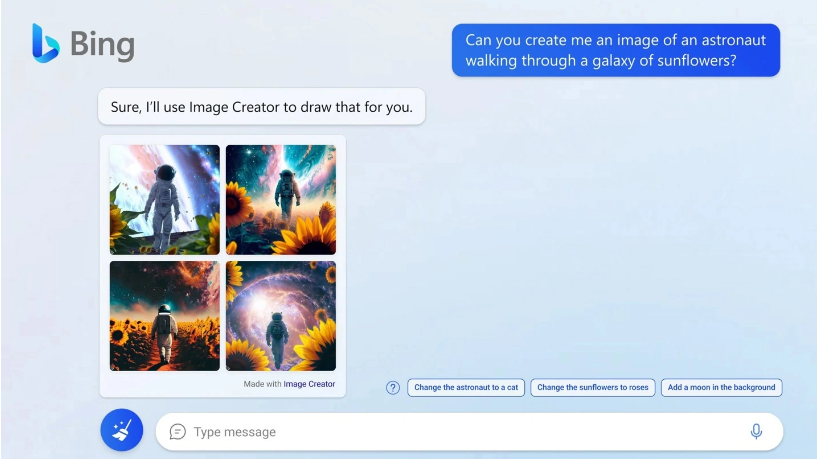Select "Add a moon in the background" suggestion
The image size is (817, 459).
(x=722, y=387)
